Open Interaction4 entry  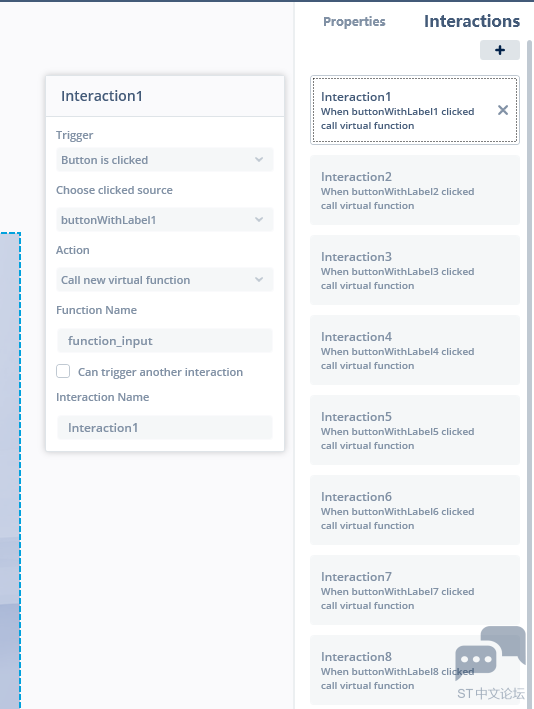point(415,350)
